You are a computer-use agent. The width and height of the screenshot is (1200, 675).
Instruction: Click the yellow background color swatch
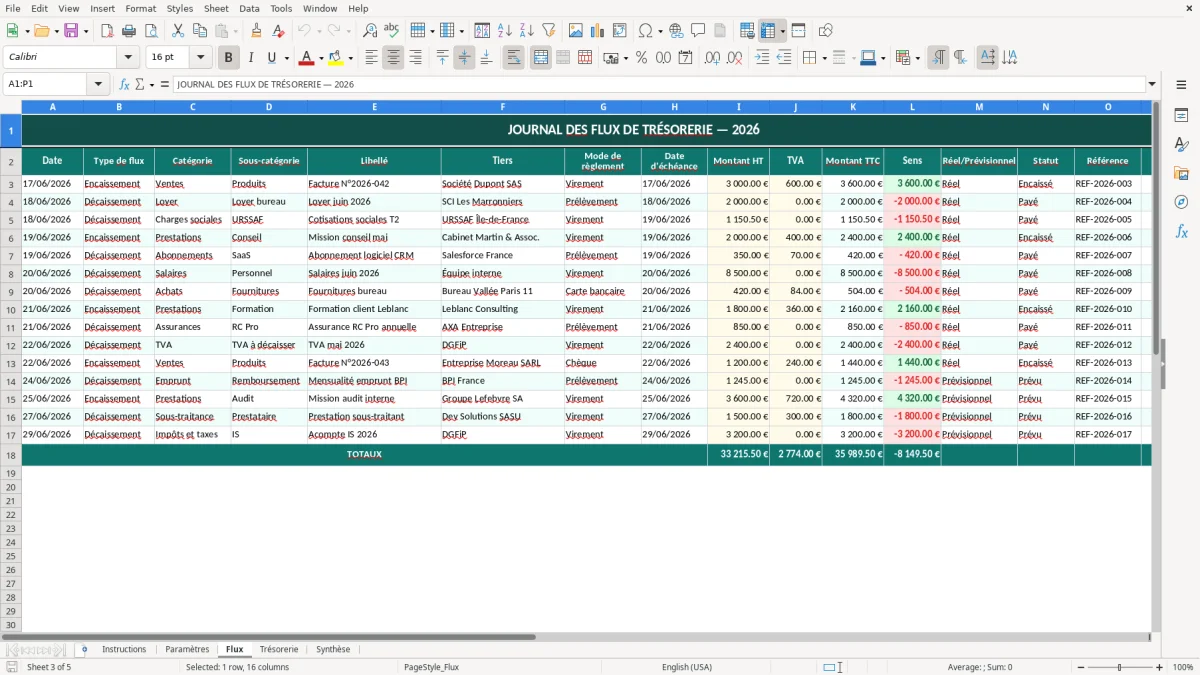(336, 58)
